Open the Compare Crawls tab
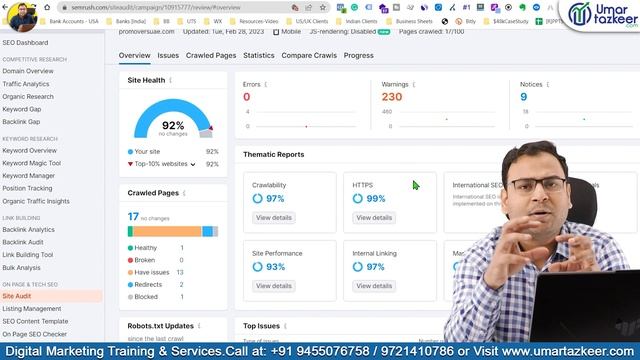Viewport: 640px width, 360px height. (x=309, y=56)
